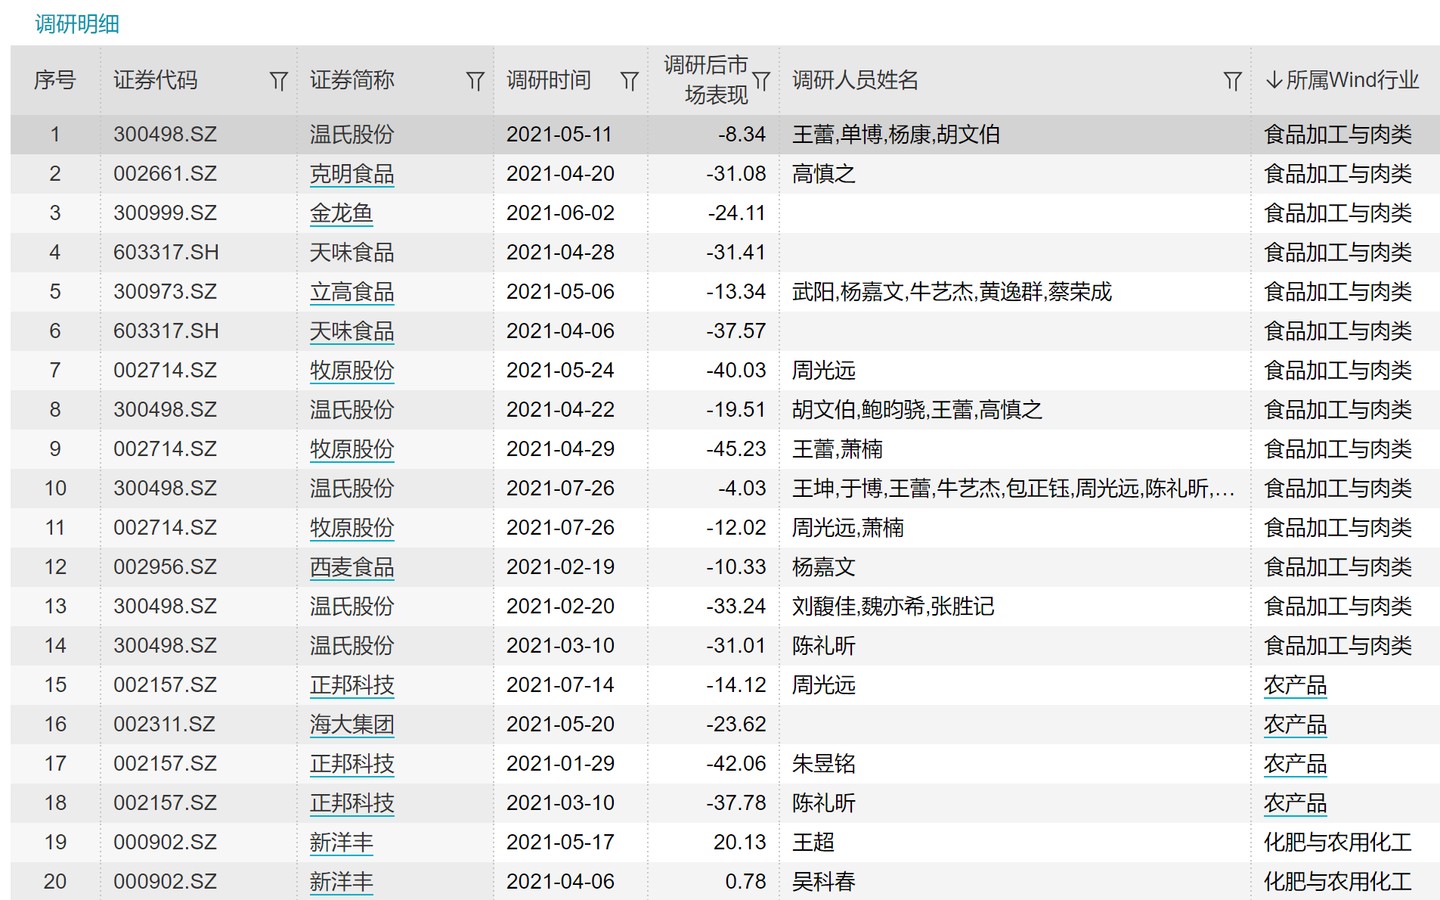
Task: Open the 农产品 industry link in row 16
Action: 1294,724
